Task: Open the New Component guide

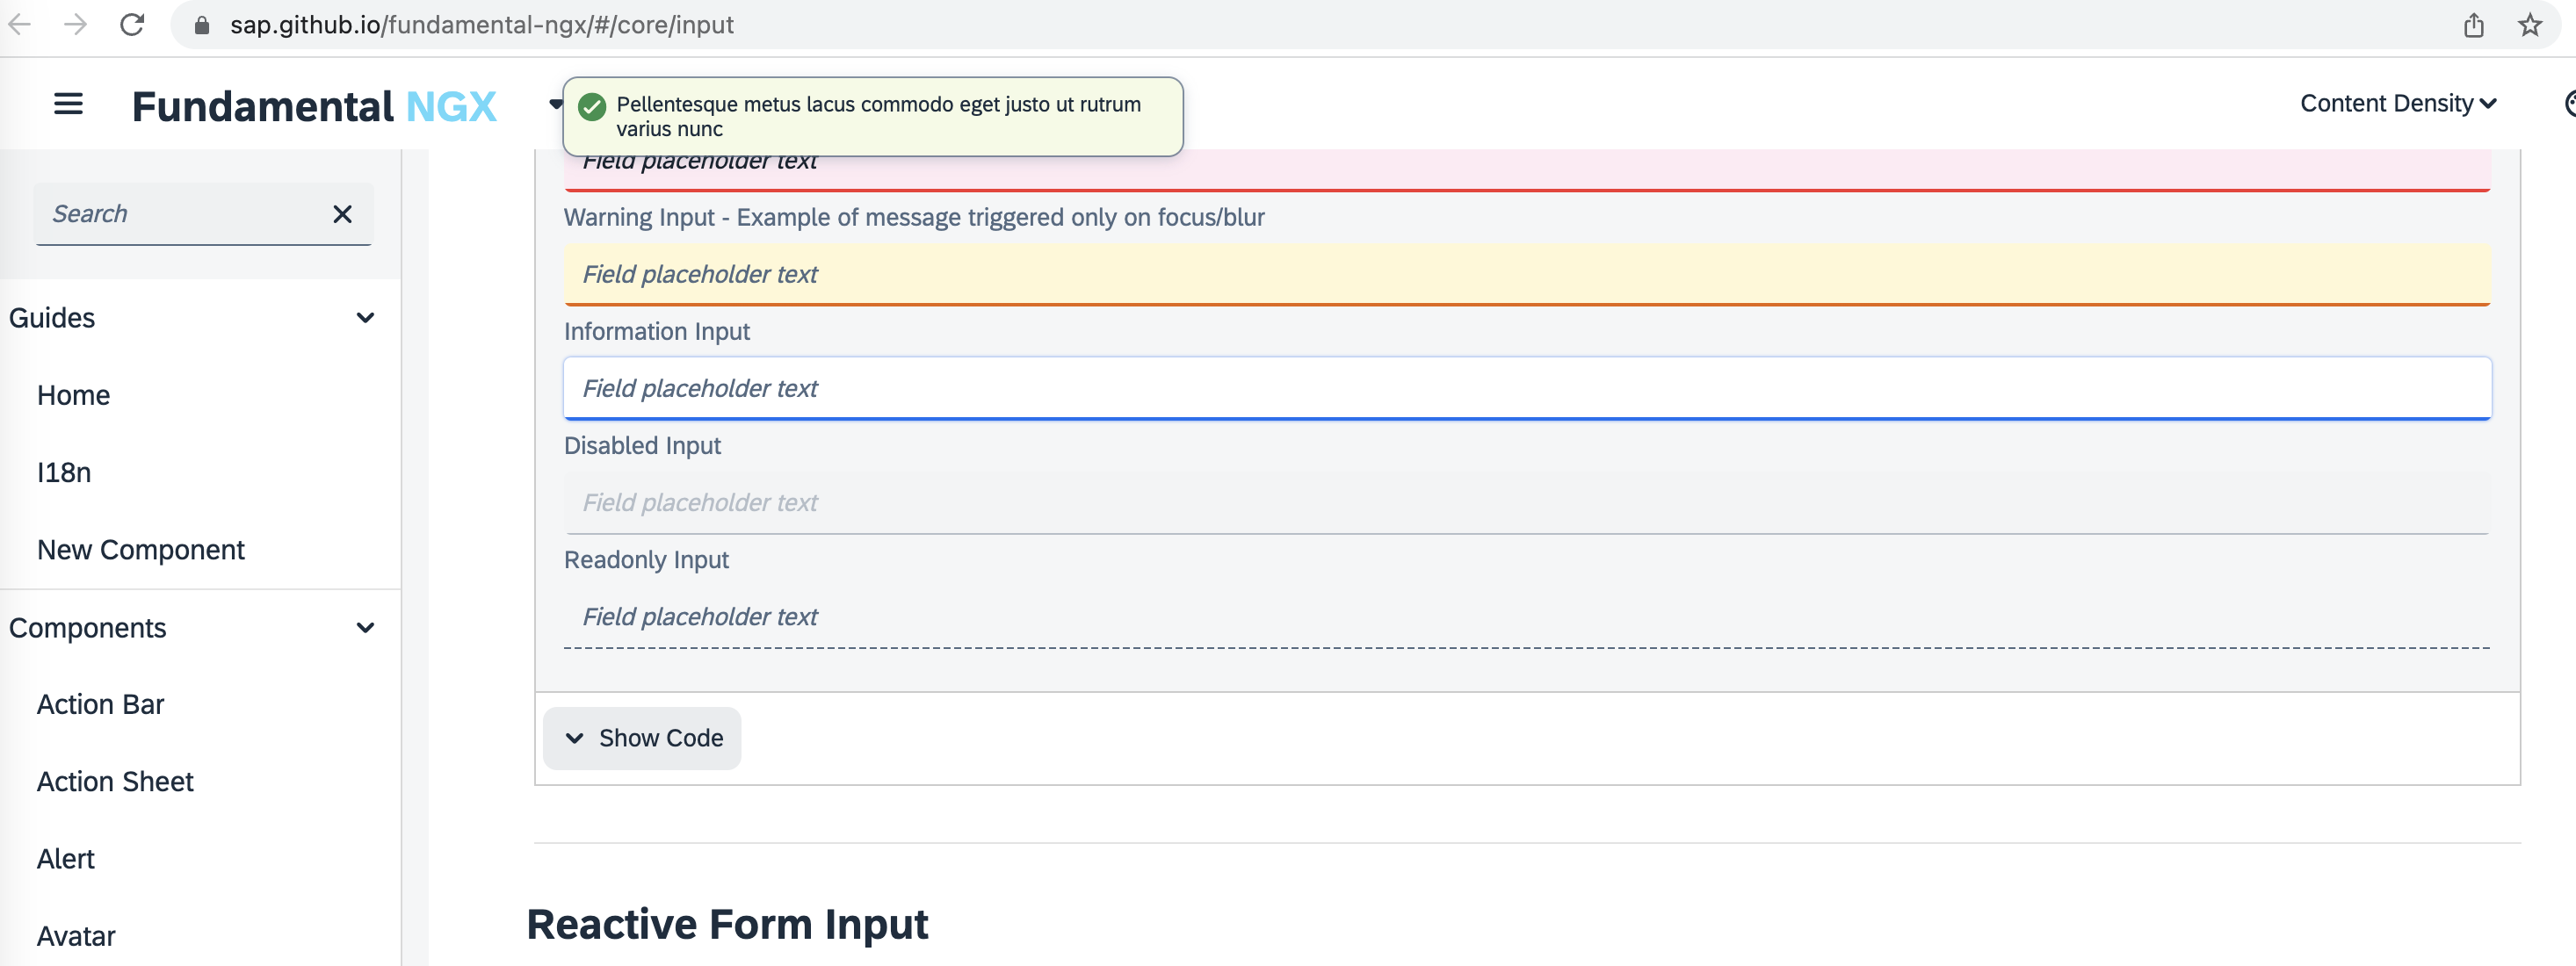Action: pos(141,549)
